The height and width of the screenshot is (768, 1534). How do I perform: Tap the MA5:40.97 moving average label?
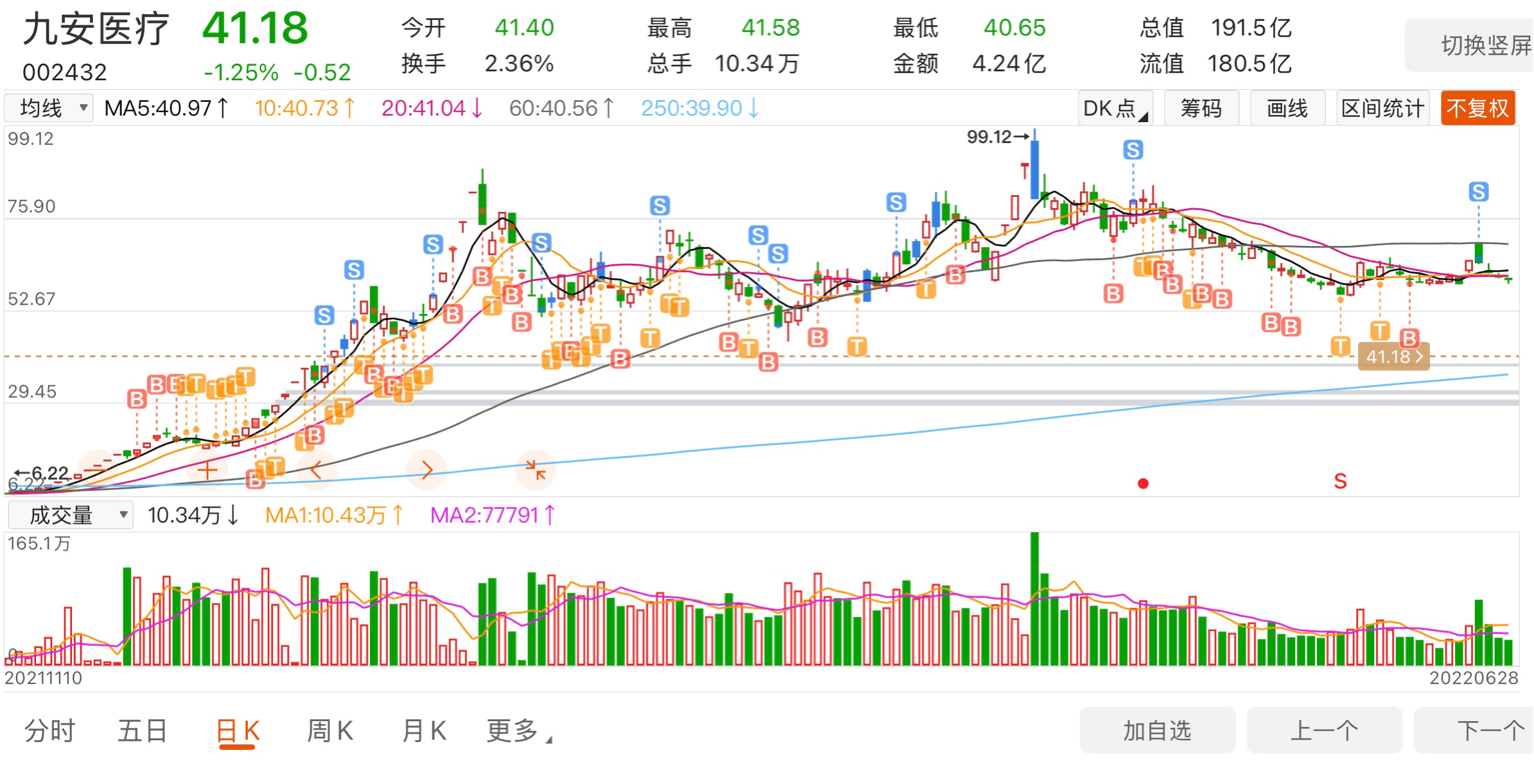(167, 108)
